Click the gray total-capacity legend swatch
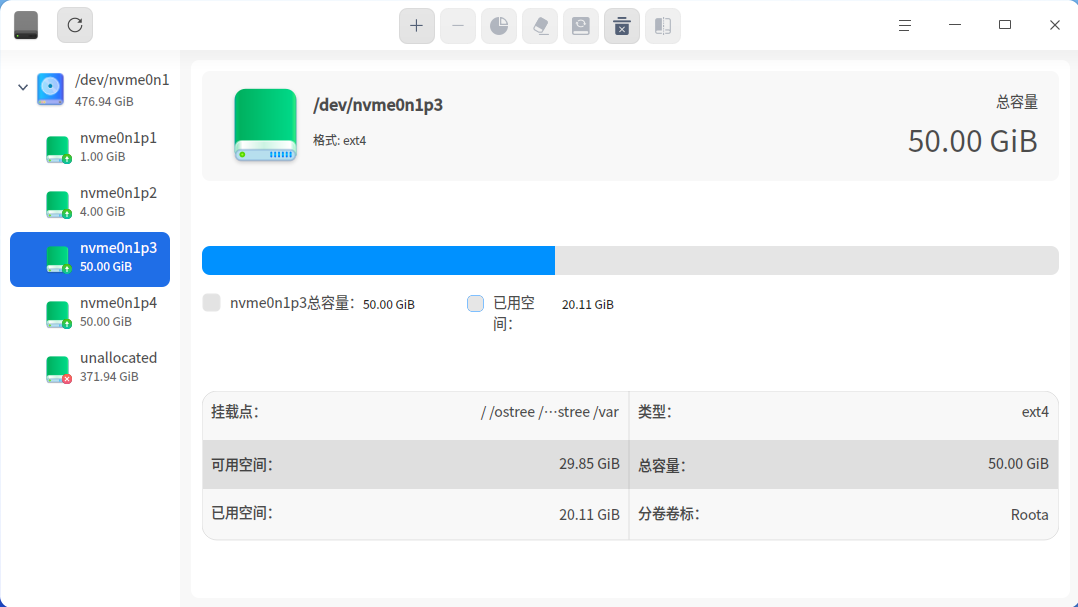This screenshot has height=607, width=1078. click(212, 302)
